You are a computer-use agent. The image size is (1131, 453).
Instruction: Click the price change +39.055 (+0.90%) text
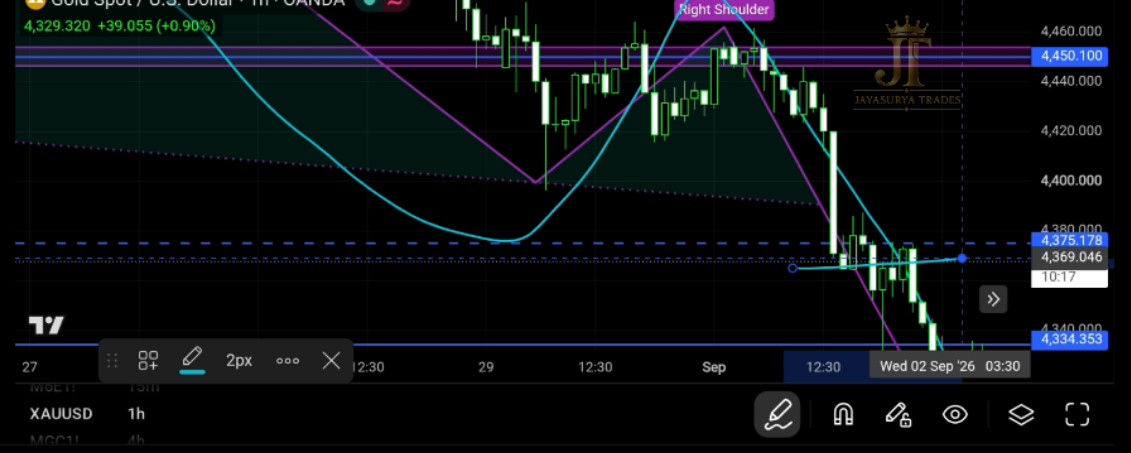coord(157,26)
